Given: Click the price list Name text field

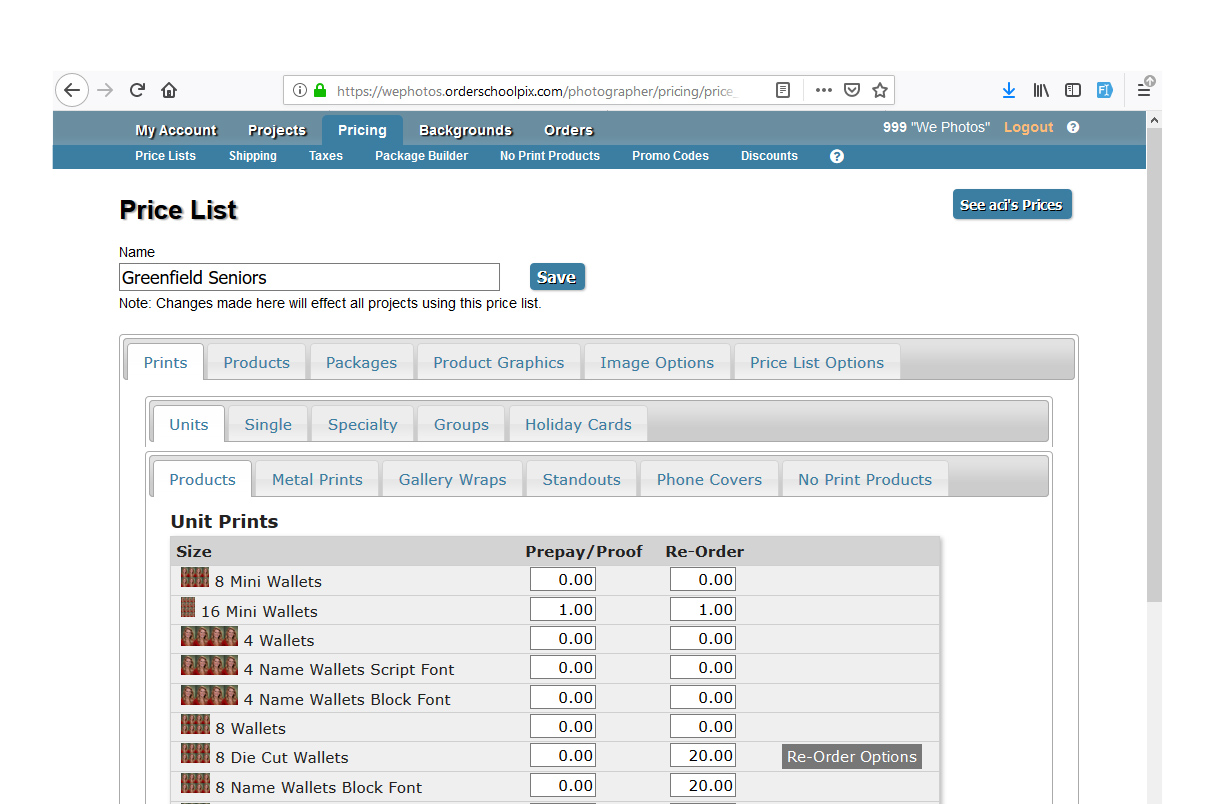Looking at the screenshot, I should pos(309,278).
